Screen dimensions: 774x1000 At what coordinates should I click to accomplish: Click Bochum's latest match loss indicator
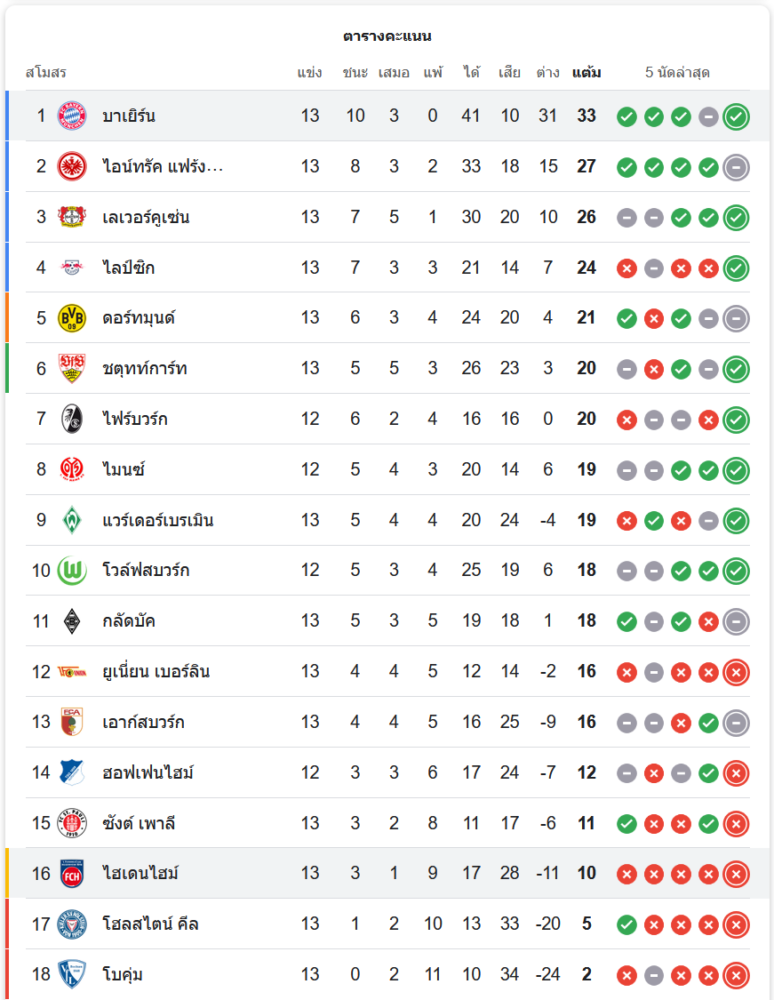coord(736,974)
